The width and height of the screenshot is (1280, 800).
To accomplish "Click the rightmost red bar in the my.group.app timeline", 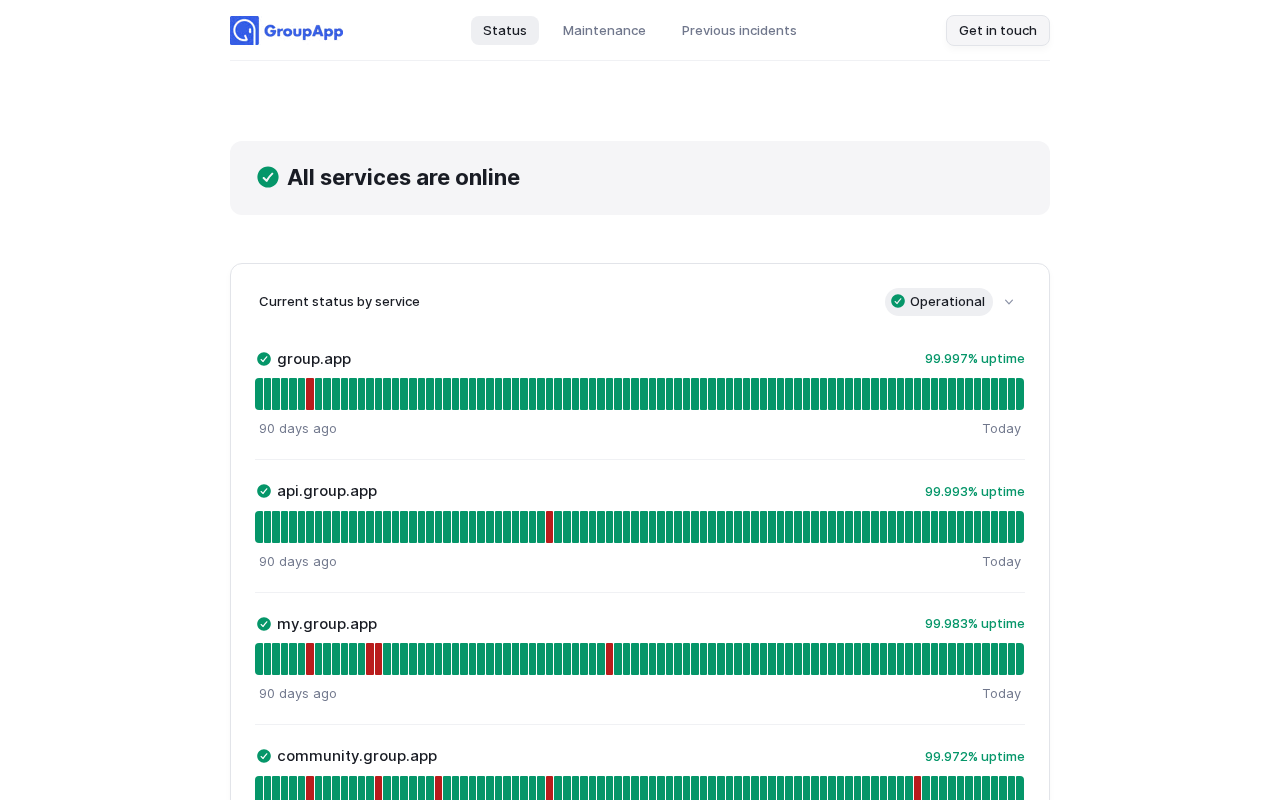I will point(610,659).
